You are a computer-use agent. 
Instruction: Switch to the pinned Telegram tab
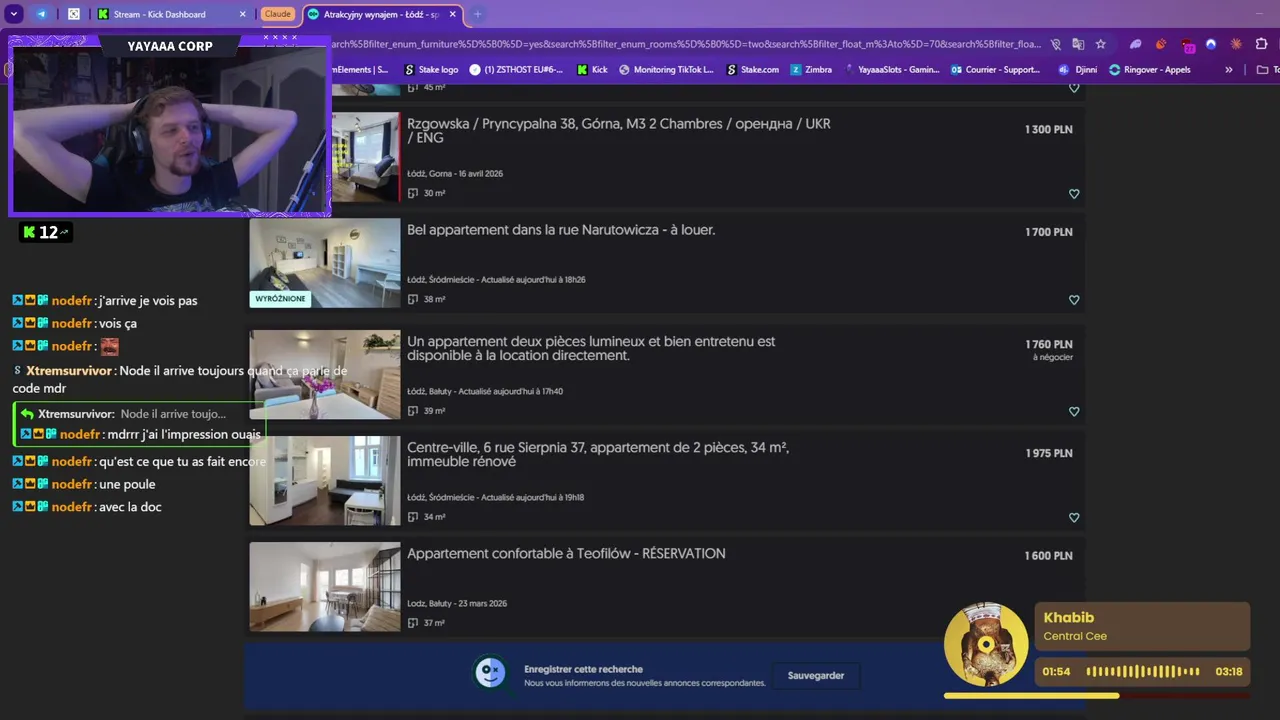tap(41, 14)
